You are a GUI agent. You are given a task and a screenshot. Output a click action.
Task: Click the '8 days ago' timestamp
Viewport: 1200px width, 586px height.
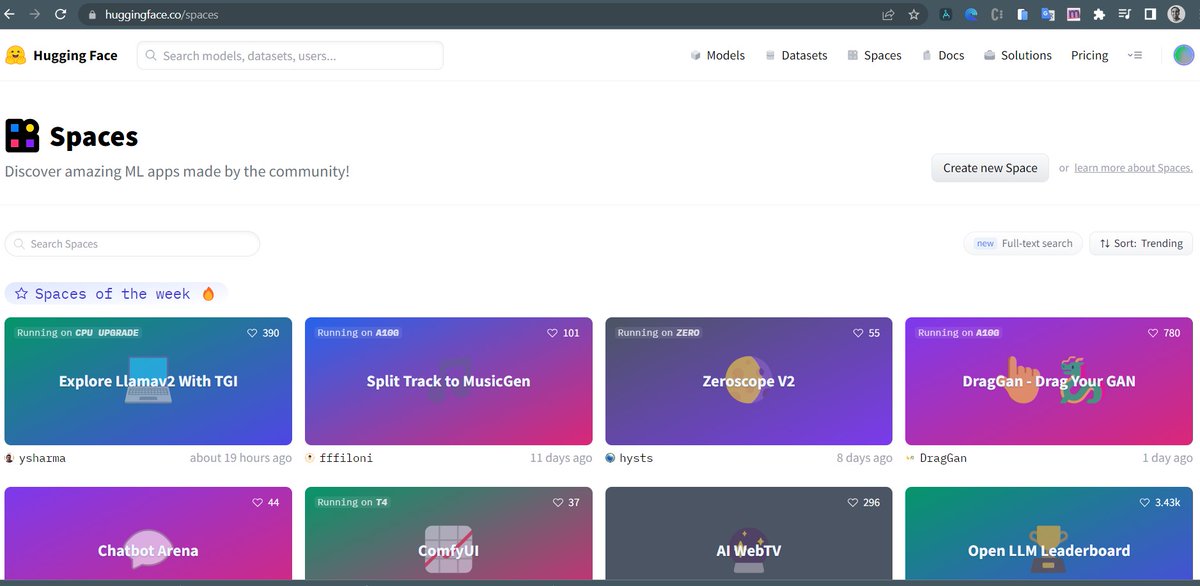[x=864, y=458]
